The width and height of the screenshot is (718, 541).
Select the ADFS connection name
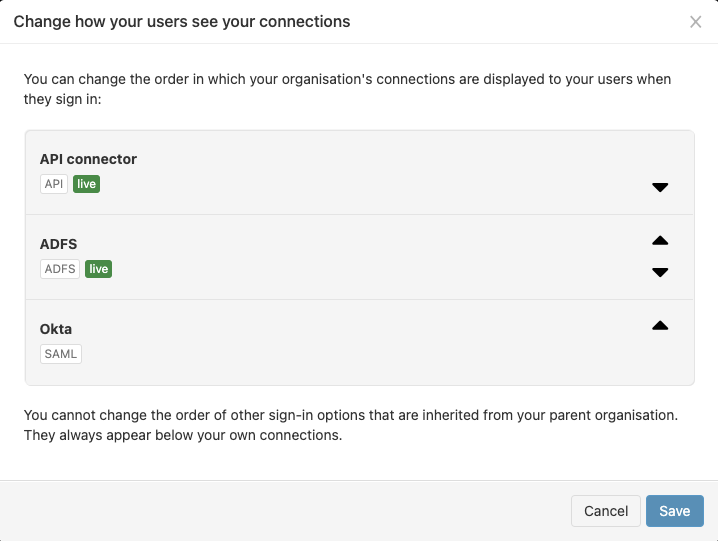point(59,244)
